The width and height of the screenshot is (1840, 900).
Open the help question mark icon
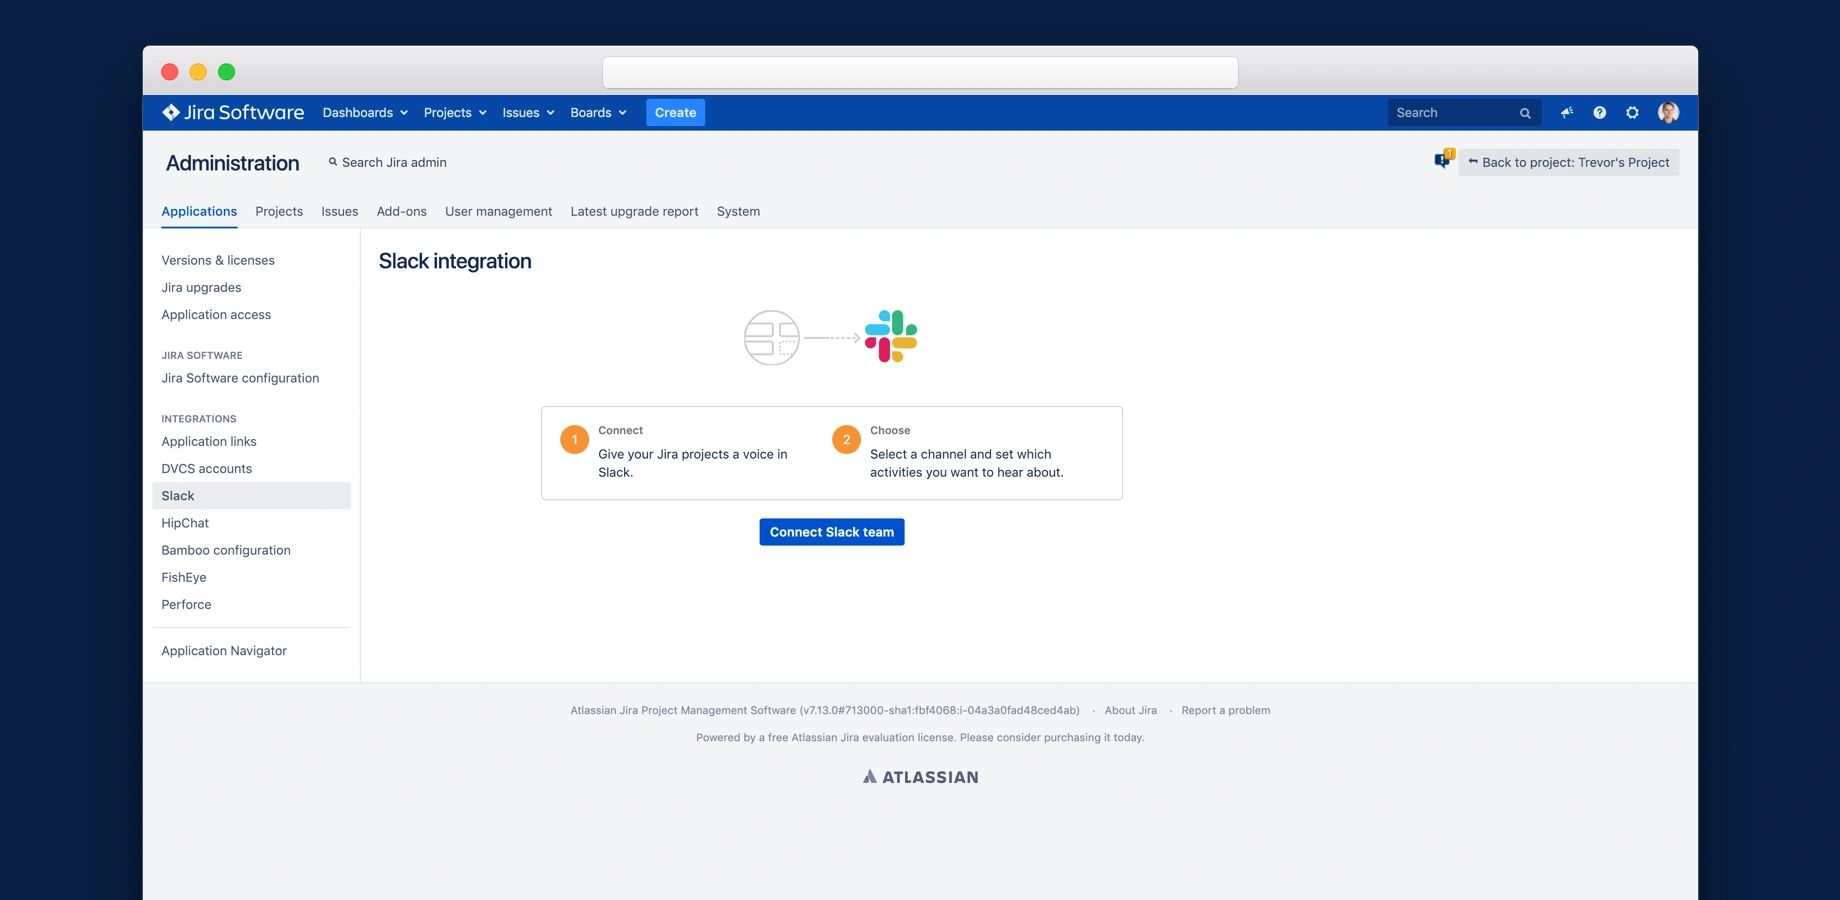[x=1600, y=113]
